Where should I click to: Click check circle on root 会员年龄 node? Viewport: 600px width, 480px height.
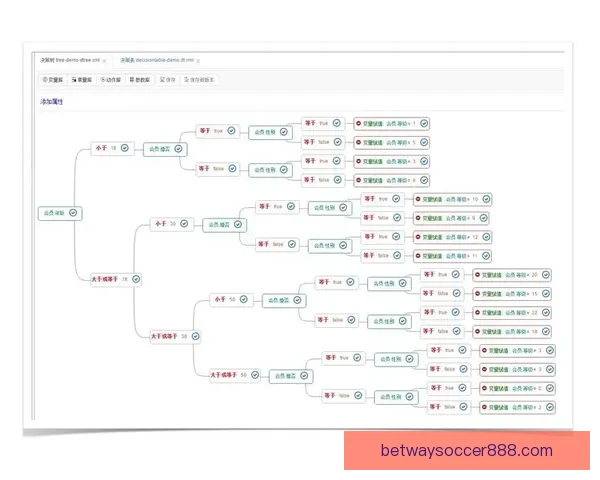74,213
